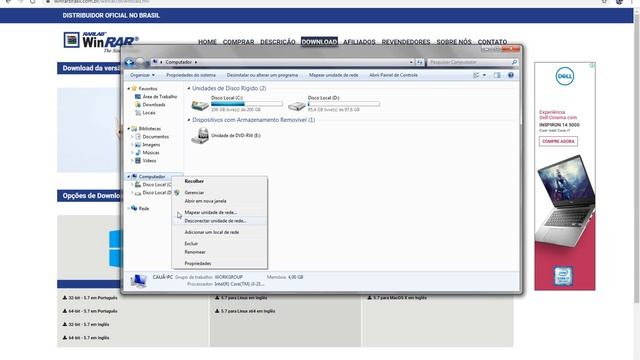This screenshot has width=640, height=360.
Task: Click the Disco Local (D:) usage bar
Action: click(x=344, y=104)
